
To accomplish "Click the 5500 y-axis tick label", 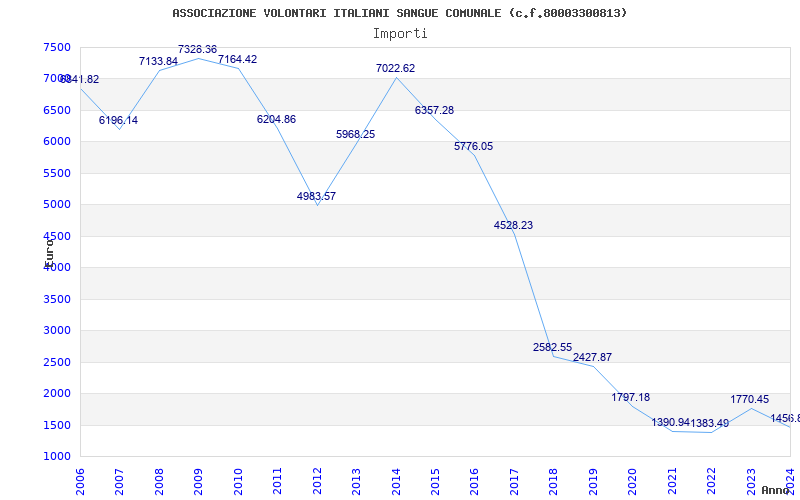I will pyautogui.click(x=57, y=173).
